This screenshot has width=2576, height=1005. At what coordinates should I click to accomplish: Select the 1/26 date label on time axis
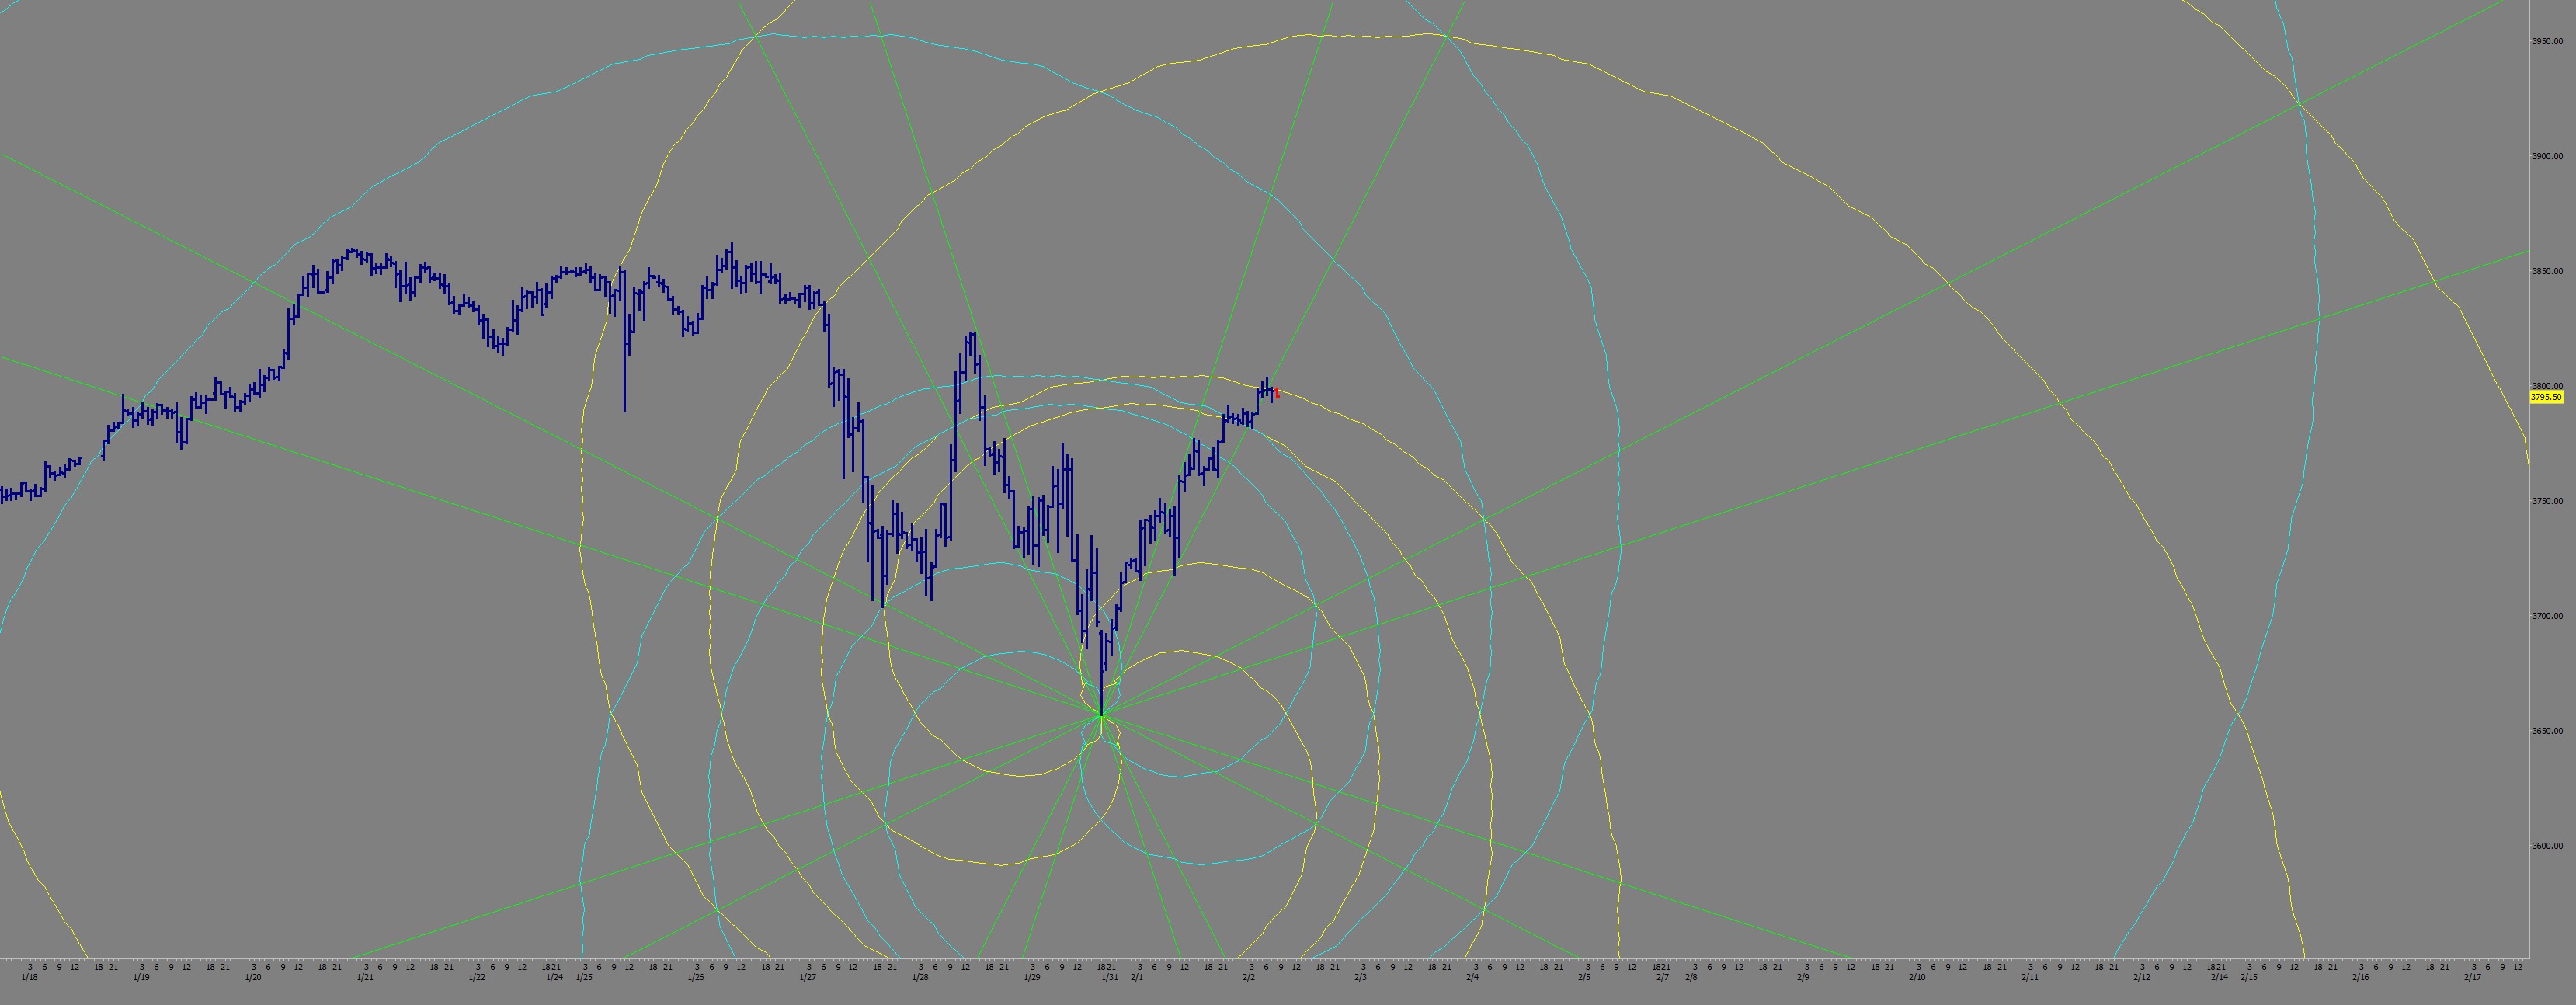point(696,977)
